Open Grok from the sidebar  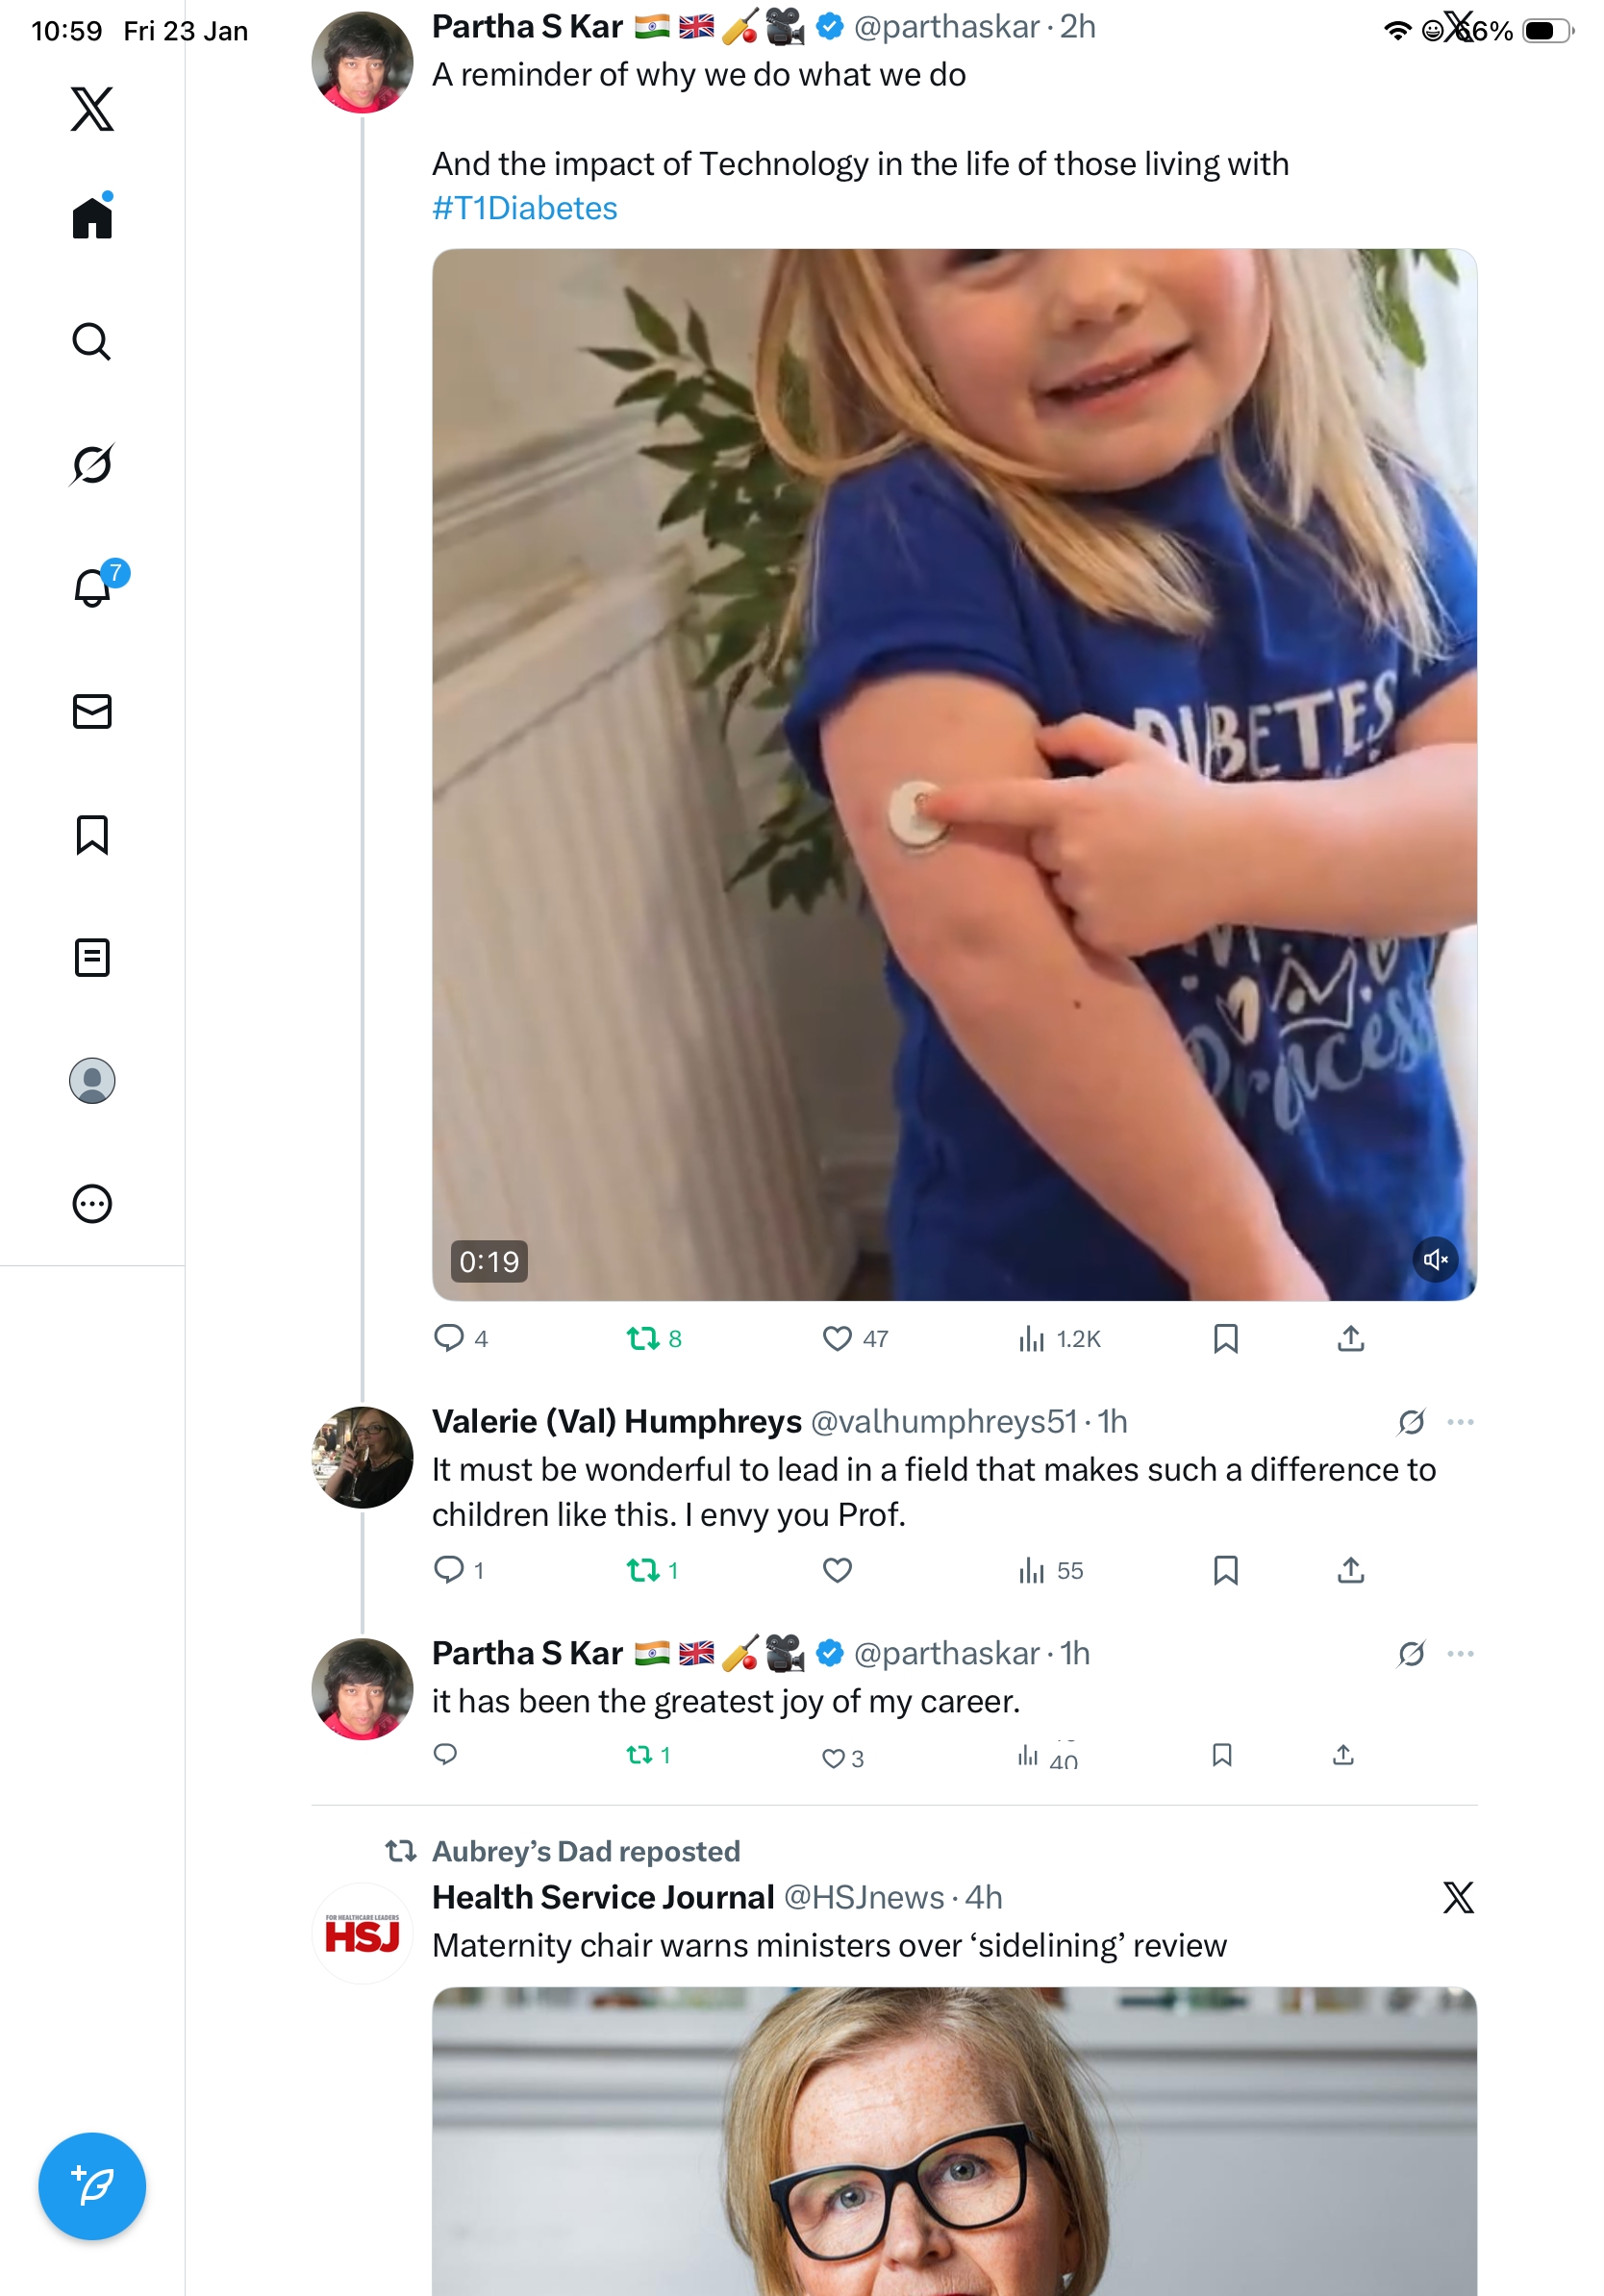92,464
